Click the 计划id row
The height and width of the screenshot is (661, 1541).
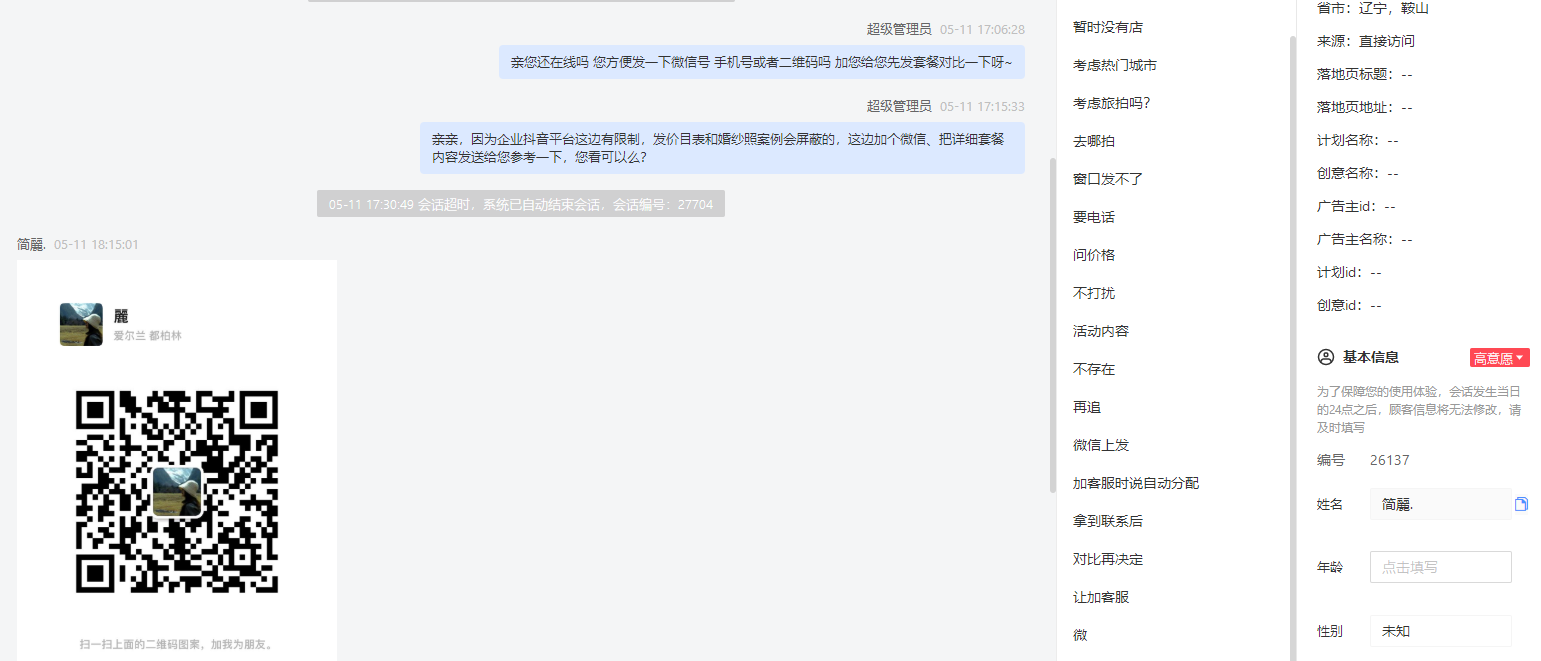(x=1349, y=272)
